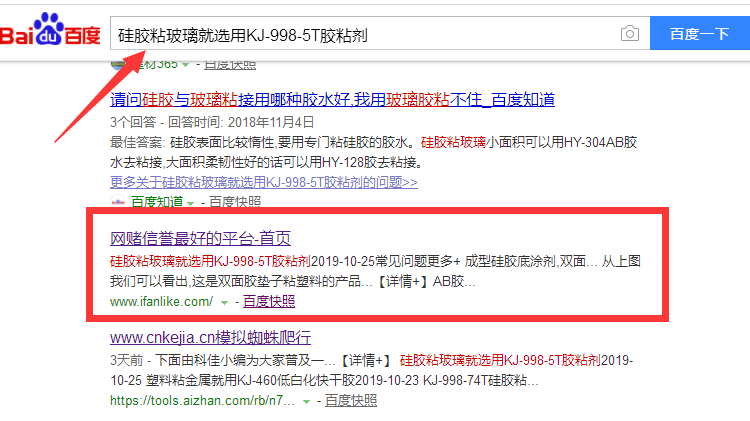Image resolution: width=750 pixels, height=421 pixels.
Task: Expand dropdown arrow beside 材365 source
Action: click(x=186, y=65)
